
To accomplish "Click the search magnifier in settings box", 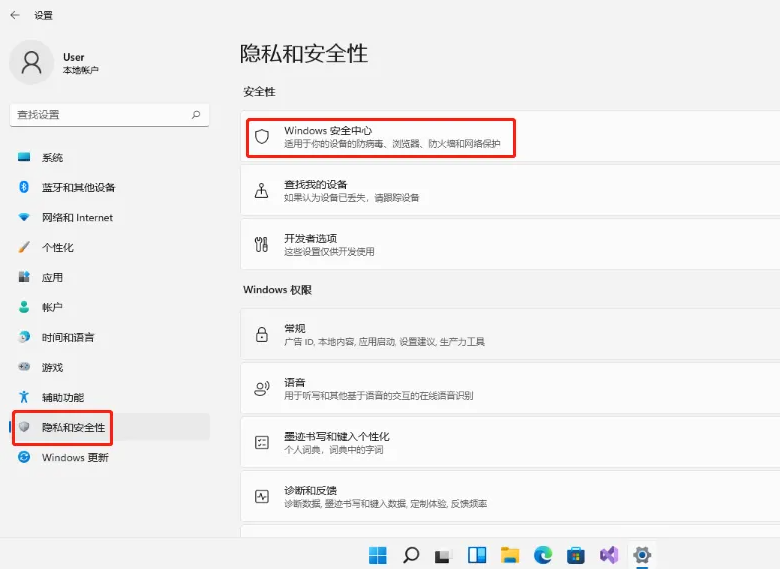I will pyautogui.click(x=196, y=115).
